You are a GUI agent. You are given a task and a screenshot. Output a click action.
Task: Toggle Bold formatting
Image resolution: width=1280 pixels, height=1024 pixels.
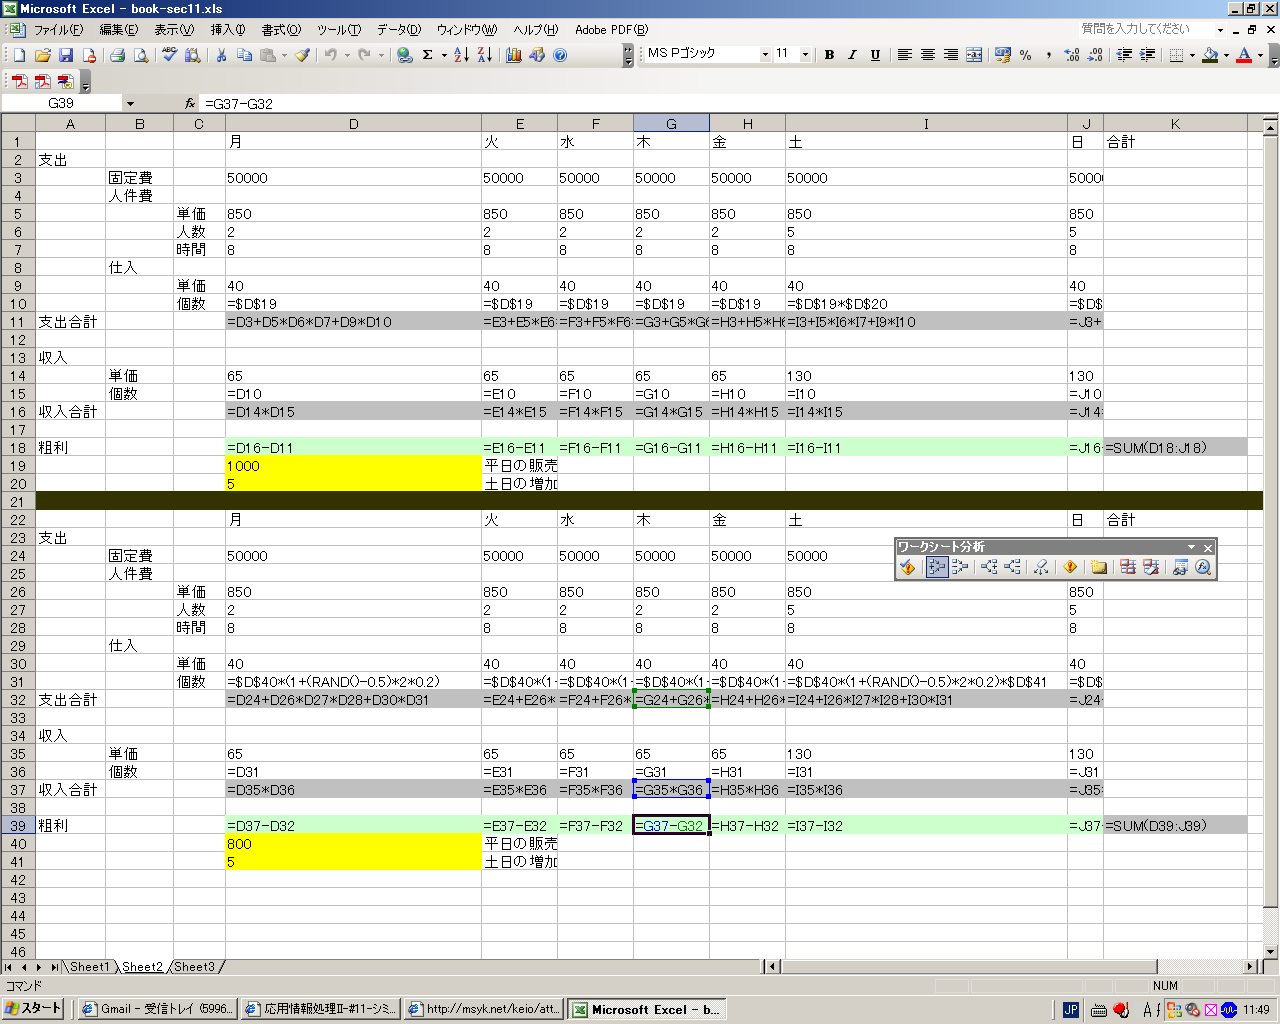pos(829,55)
